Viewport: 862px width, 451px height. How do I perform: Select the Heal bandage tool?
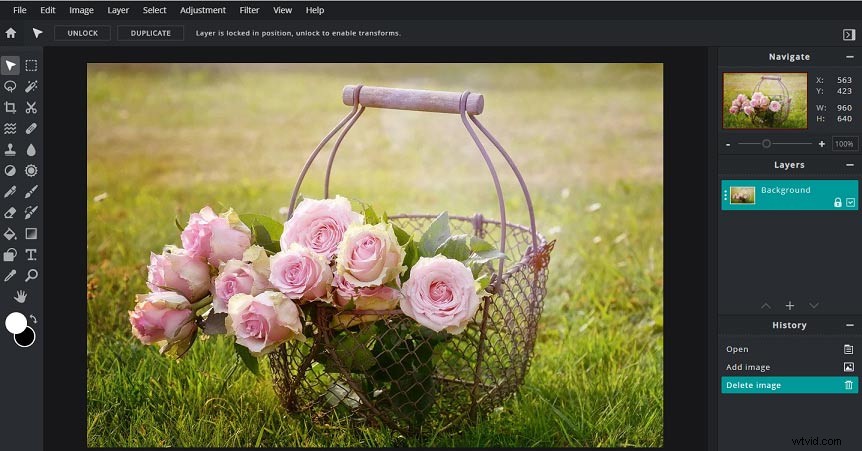click(x=31, y=129)
